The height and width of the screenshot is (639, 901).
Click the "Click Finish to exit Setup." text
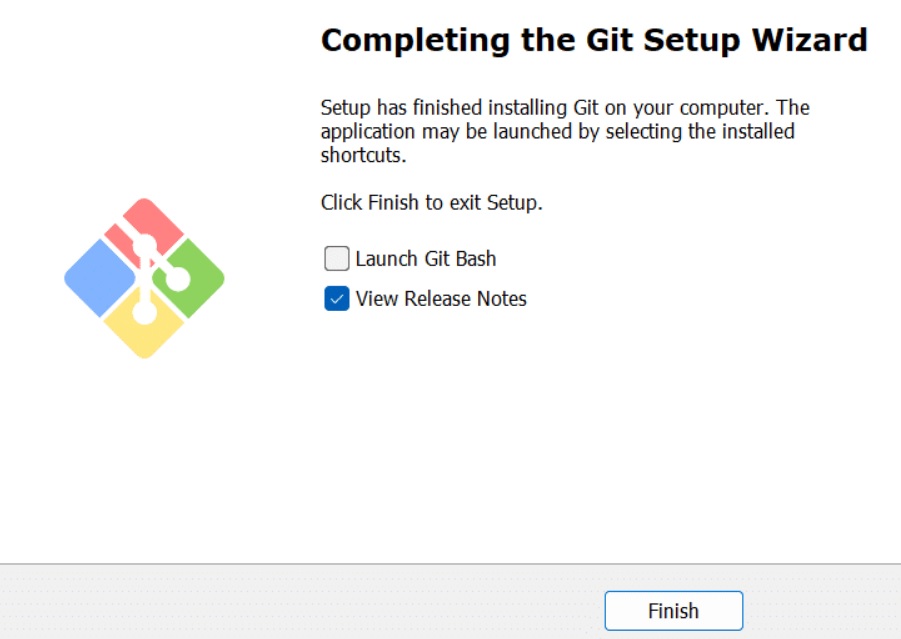click(431, 203)
